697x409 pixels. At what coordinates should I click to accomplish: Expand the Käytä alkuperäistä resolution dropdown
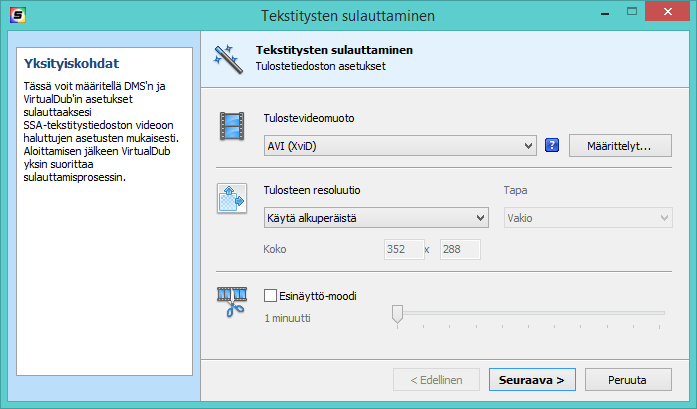point(375,218)
